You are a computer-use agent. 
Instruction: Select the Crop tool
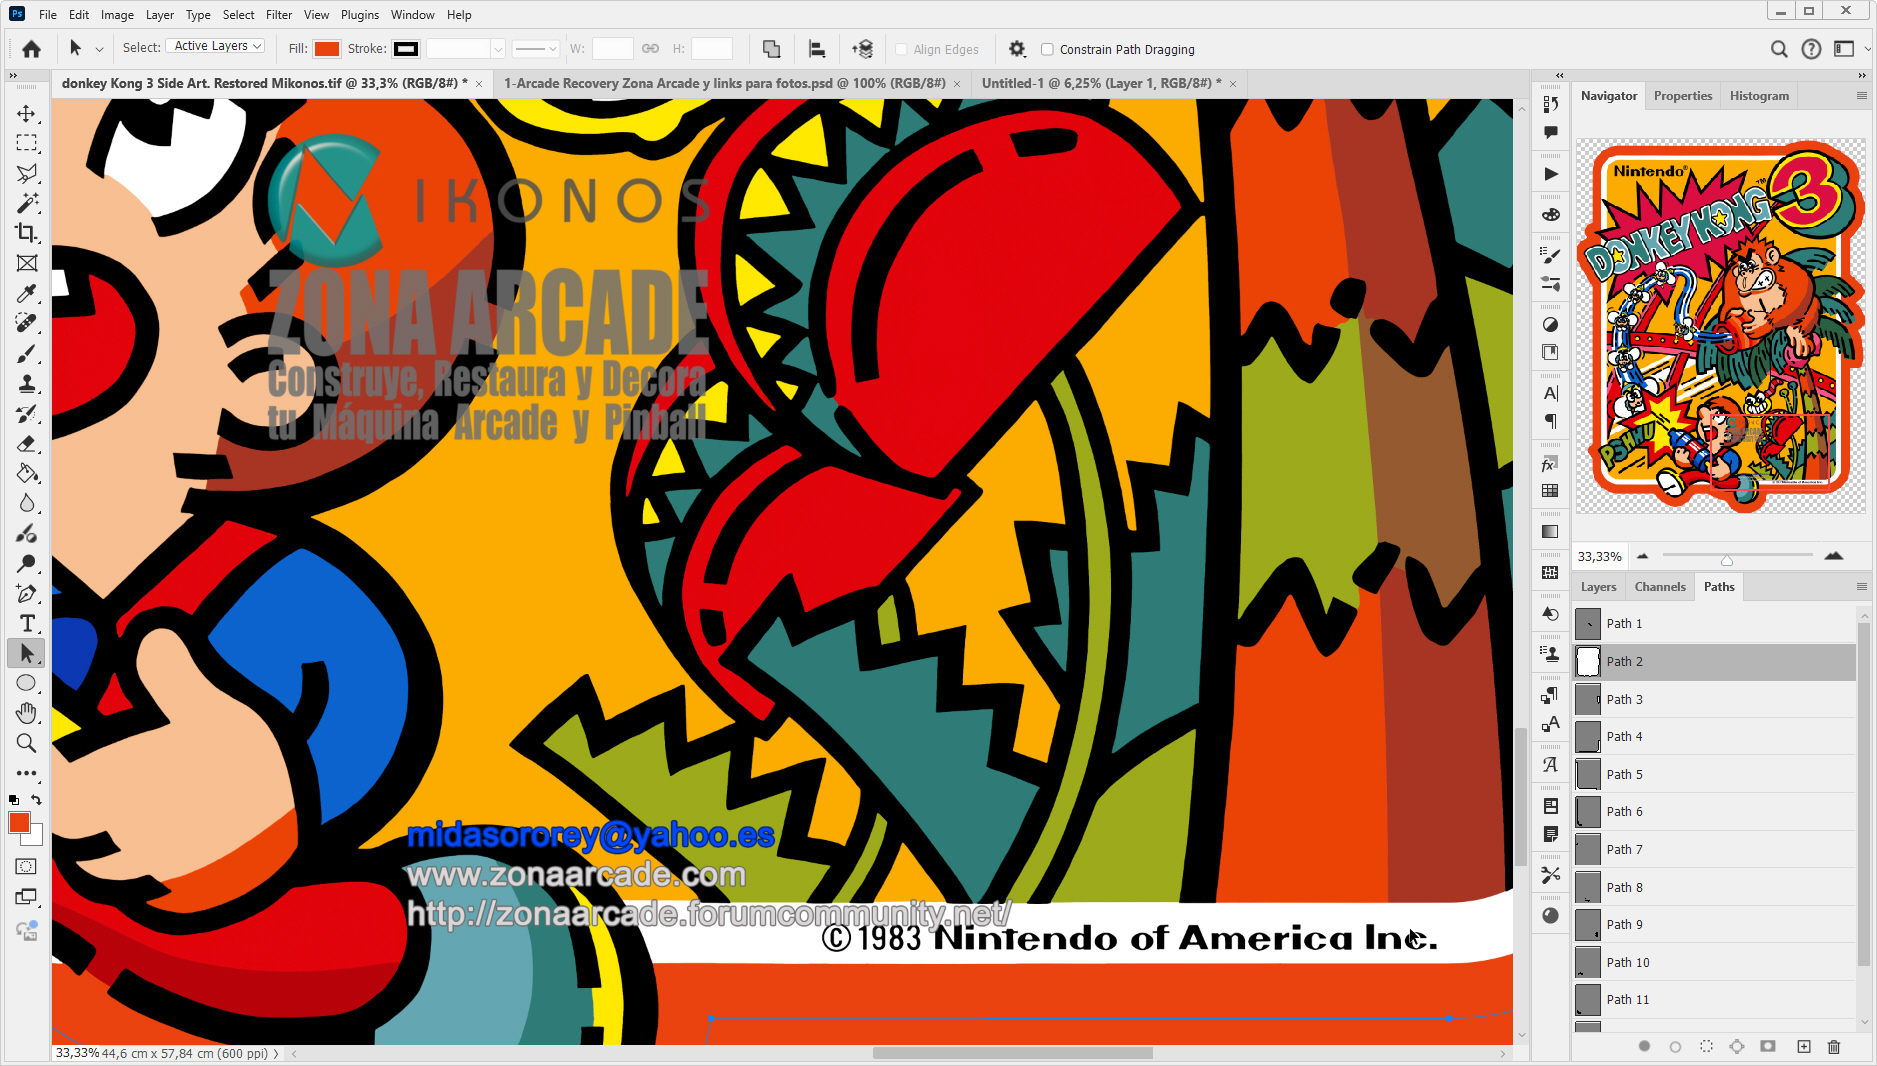[x=27, y=233]
